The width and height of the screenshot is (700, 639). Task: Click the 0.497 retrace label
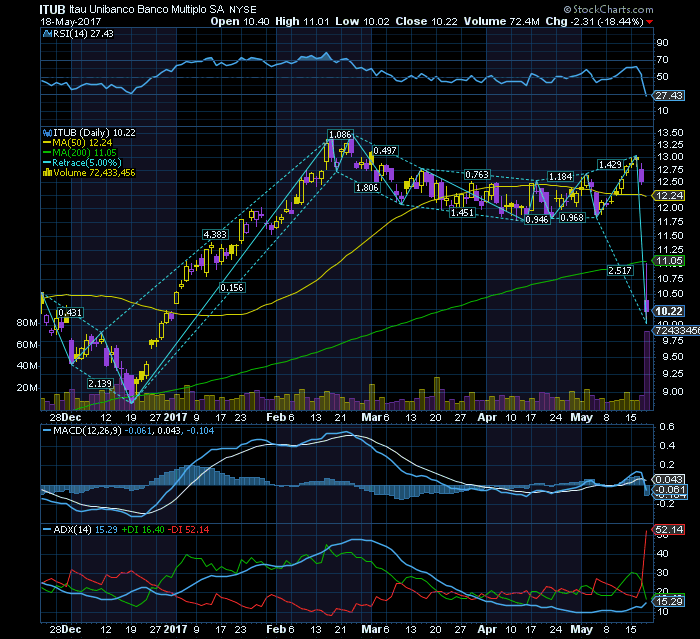385,150
